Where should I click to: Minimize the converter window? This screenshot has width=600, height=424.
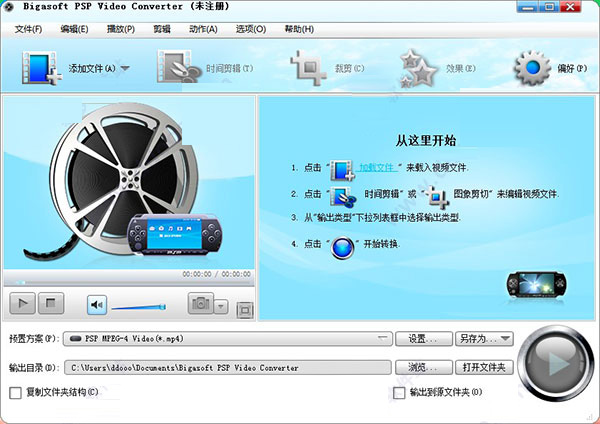click(x=527, y=7)
